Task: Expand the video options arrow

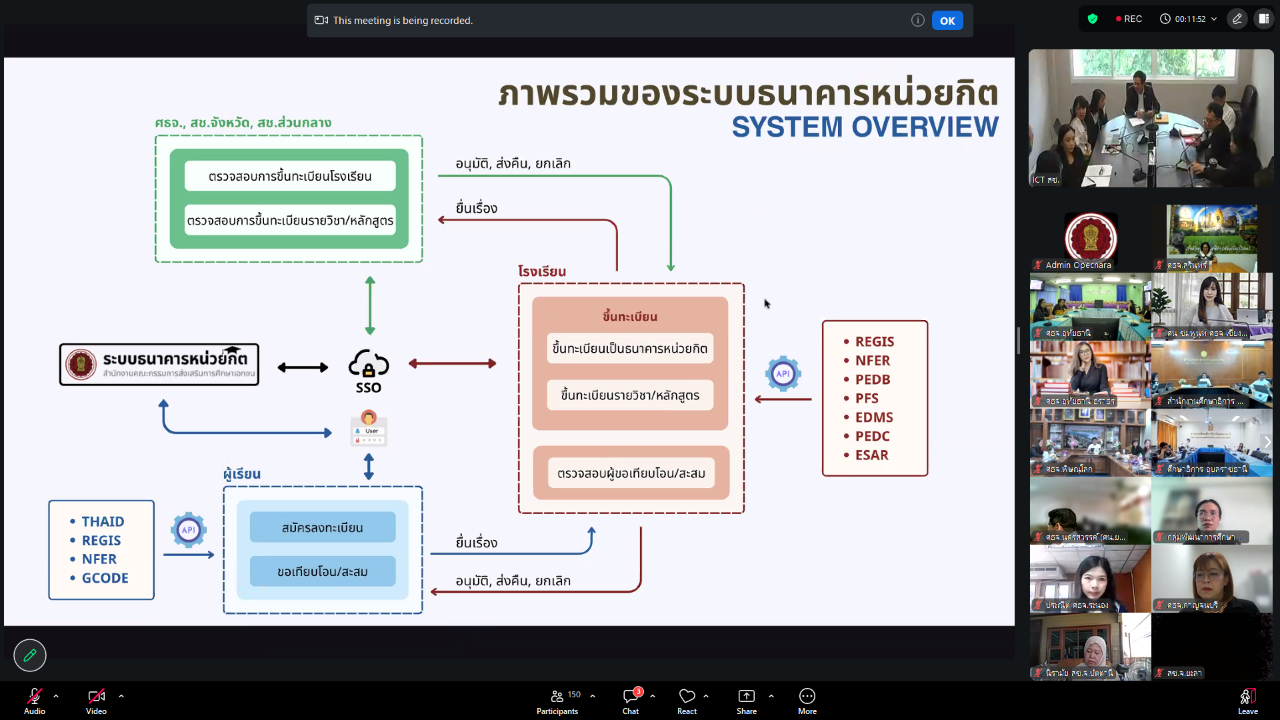Action: (x=121, y=696)
